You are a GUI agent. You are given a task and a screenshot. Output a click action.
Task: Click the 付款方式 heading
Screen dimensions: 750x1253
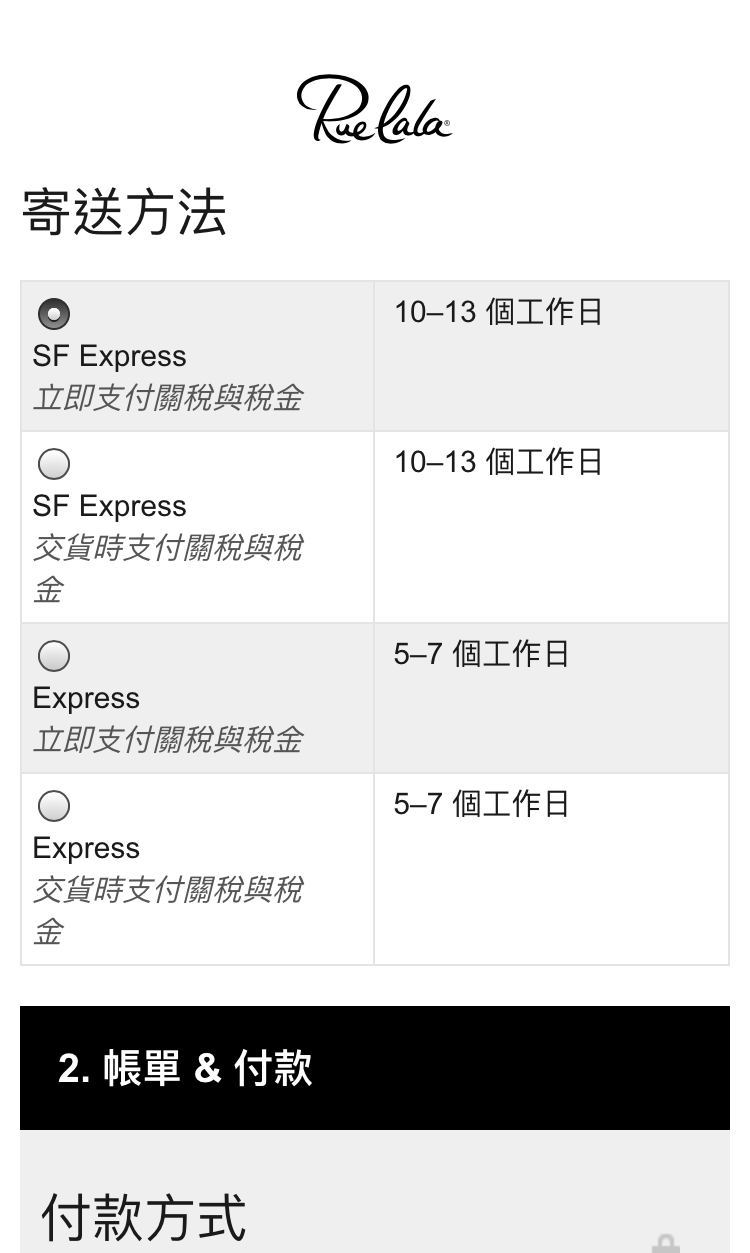click(x=143, y=1217)
